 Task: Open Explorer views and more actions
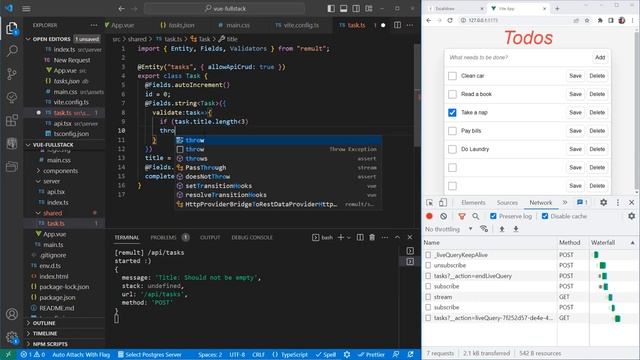click(x=94, y=25)
